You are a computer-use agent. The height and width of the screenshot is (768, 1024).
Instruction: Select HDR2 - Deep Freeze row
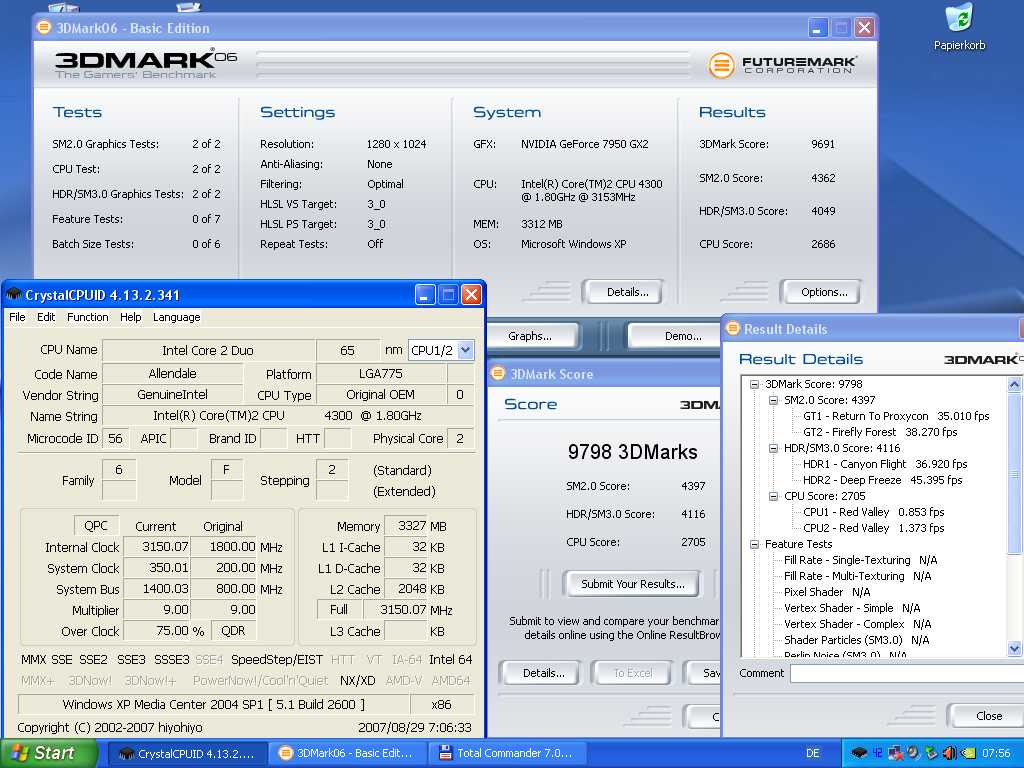click(882, 480)
